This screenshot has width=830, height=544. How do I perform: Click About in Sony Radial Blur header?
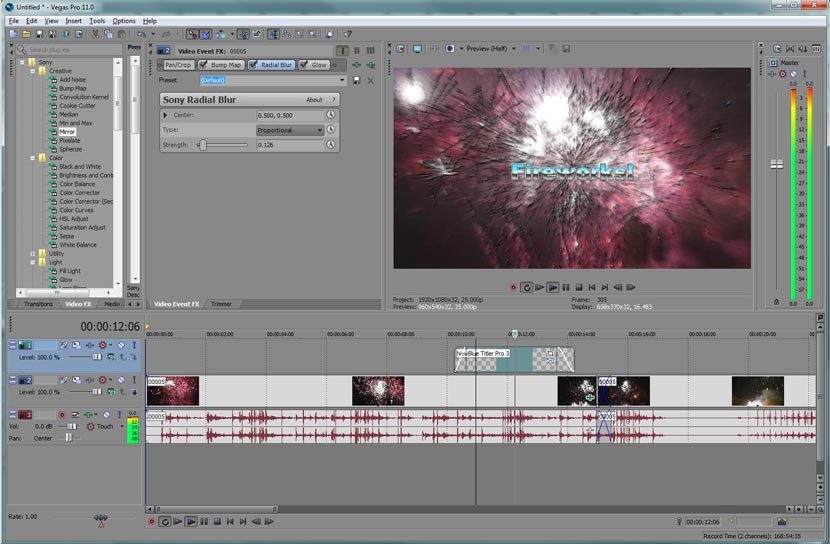tap(314, 99)
